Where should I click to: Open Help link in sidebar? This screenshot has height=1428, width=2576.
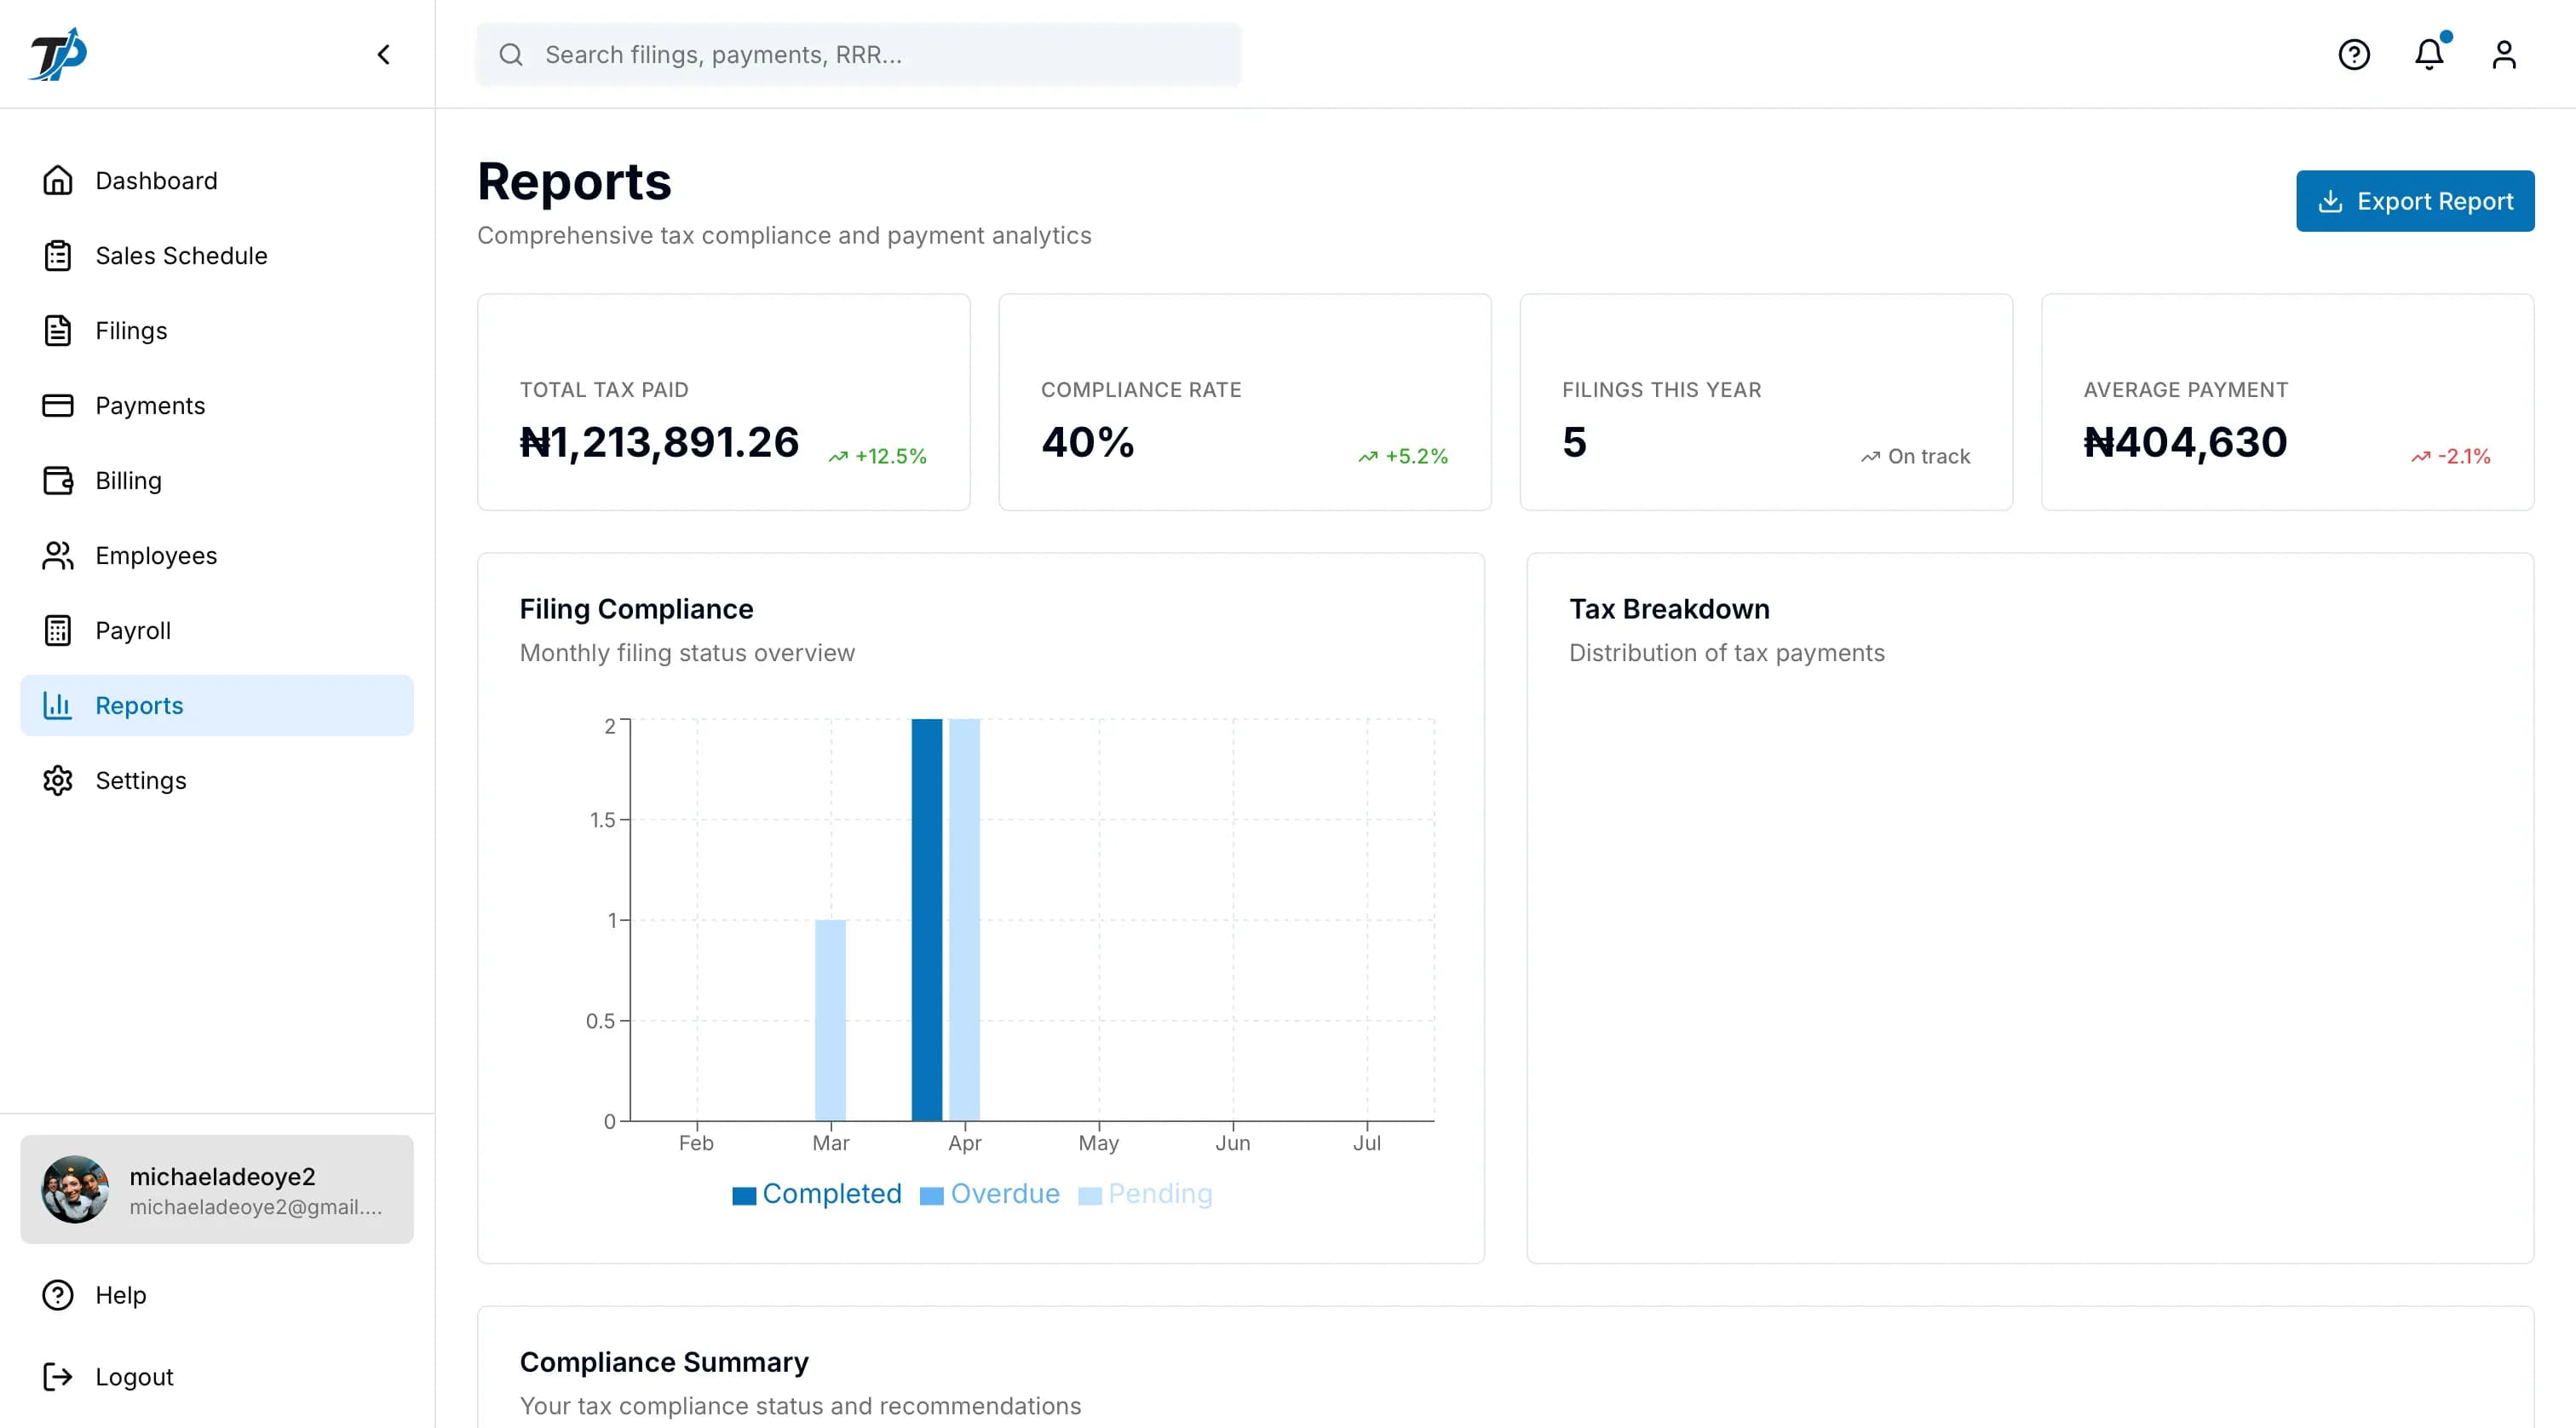217,1294
